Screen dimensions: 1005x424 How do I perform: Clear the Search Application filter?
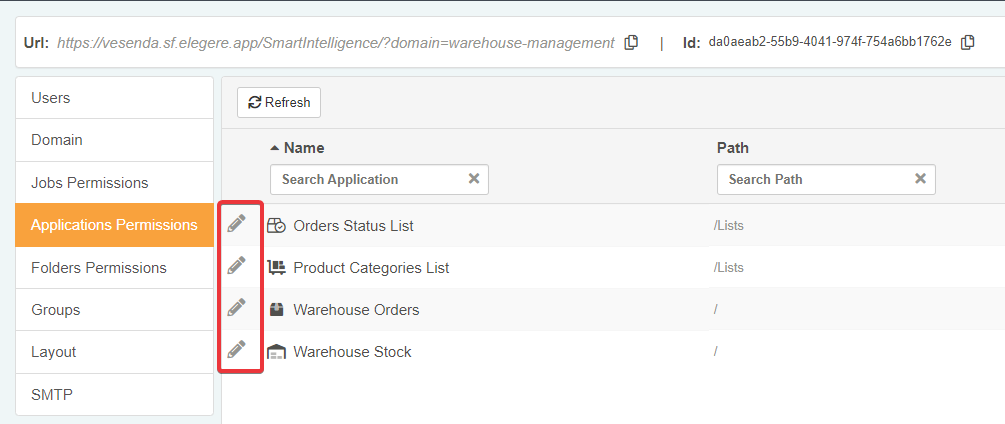[x=474, y=179]
